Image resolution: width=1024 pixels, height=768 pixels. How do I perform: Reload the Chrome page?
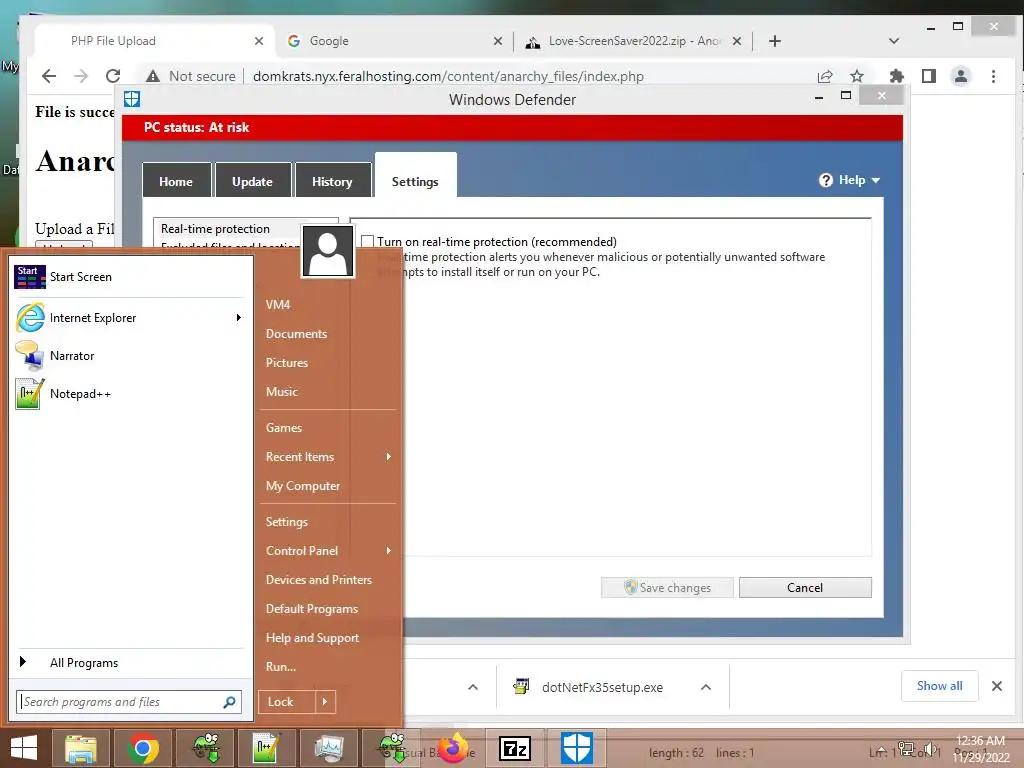113,76
